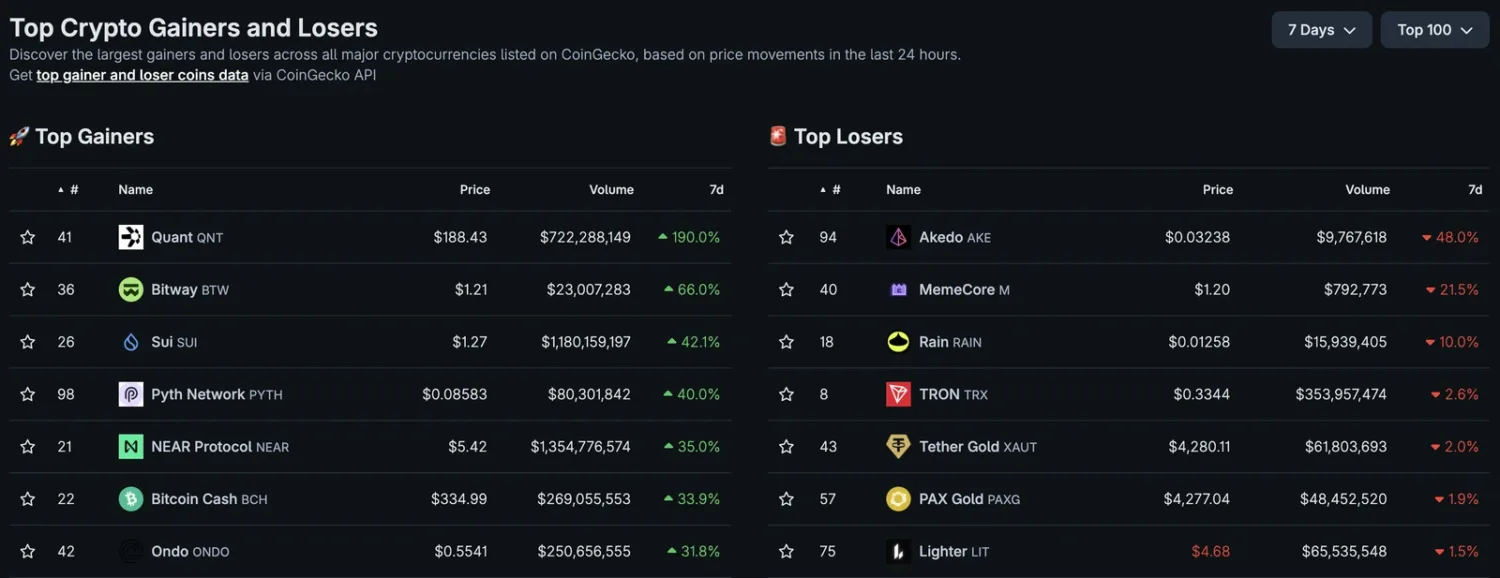1500x578 pixels.
Task: Click the MemeCore logo icon
Action: coord(899,290)
